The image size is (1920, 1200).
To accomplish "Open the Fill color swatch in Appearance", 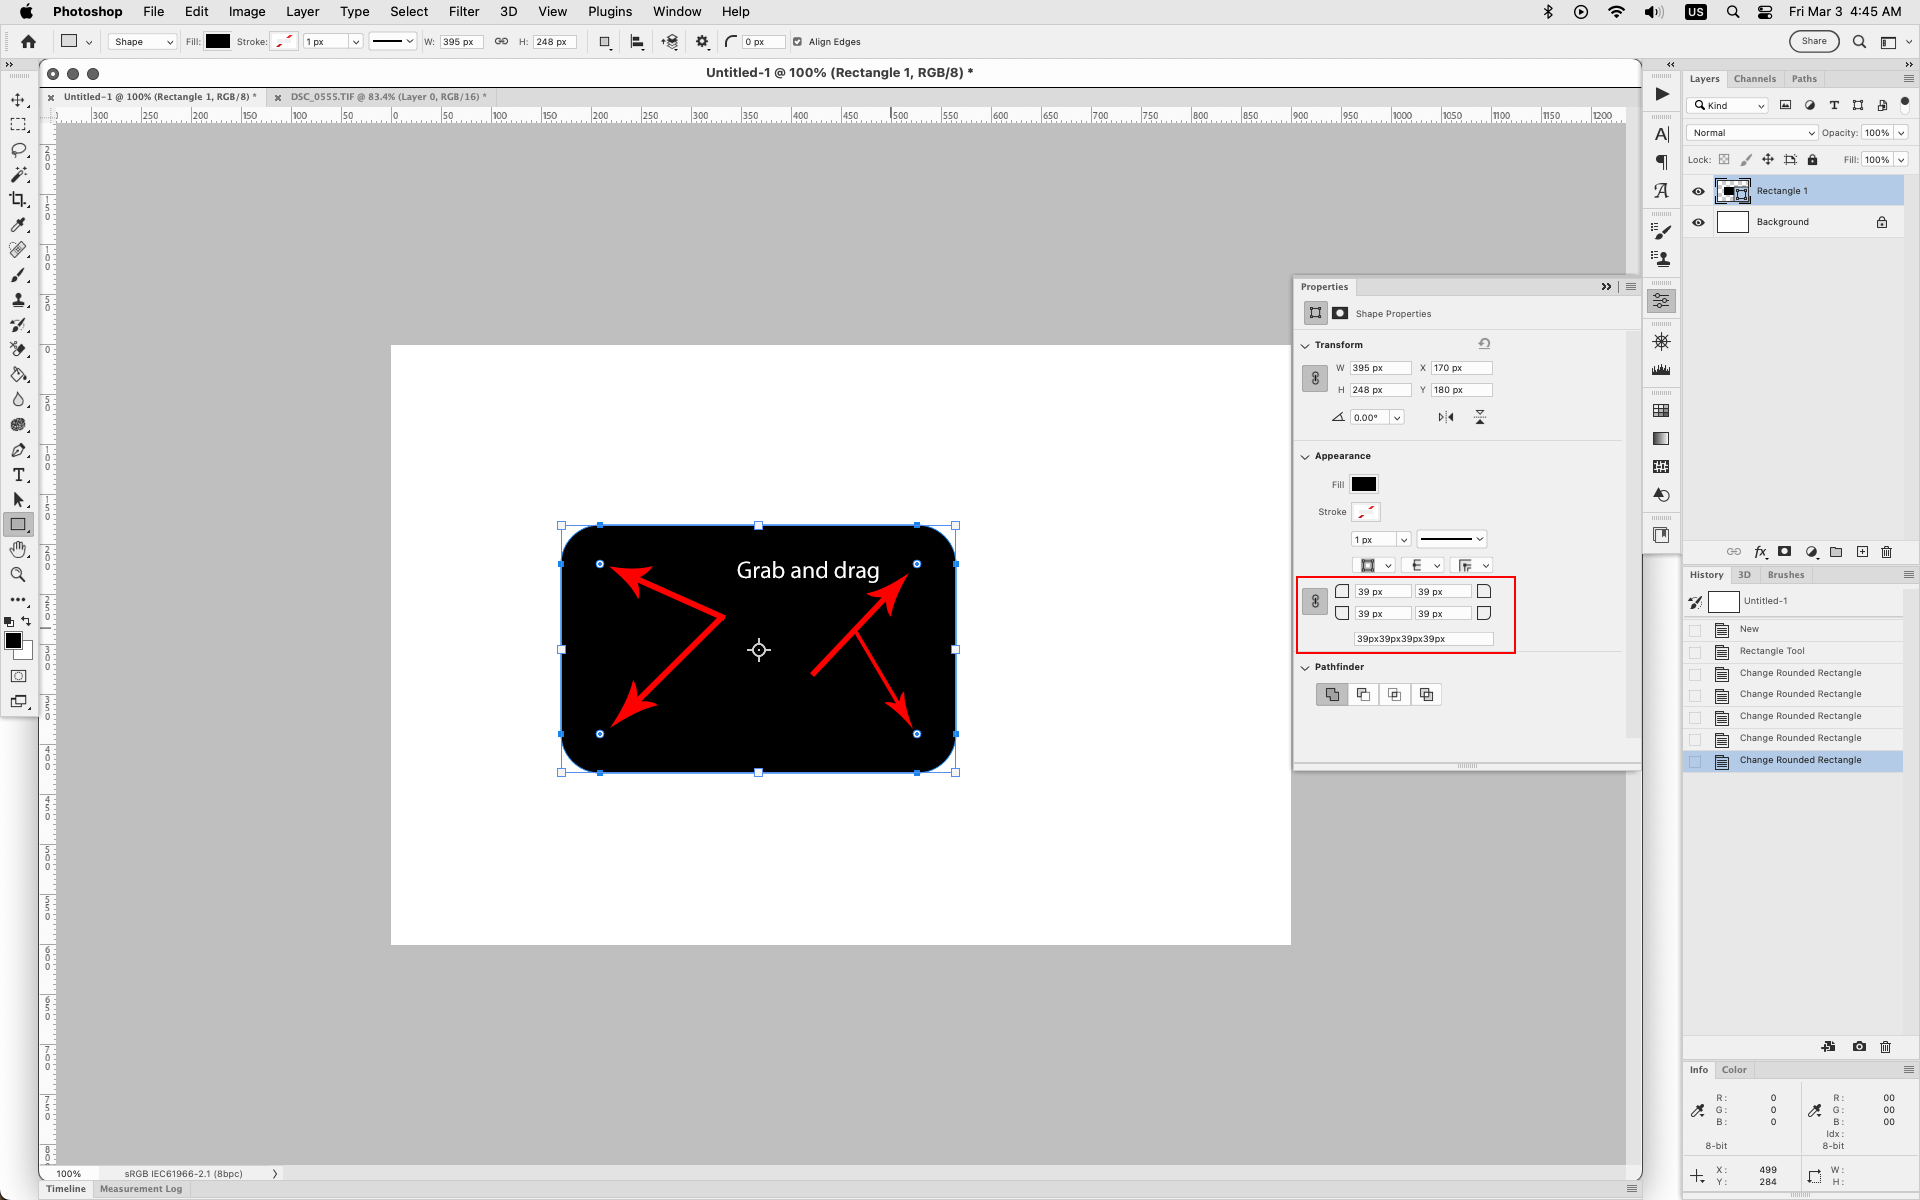I will click(x=1364, y=484).
